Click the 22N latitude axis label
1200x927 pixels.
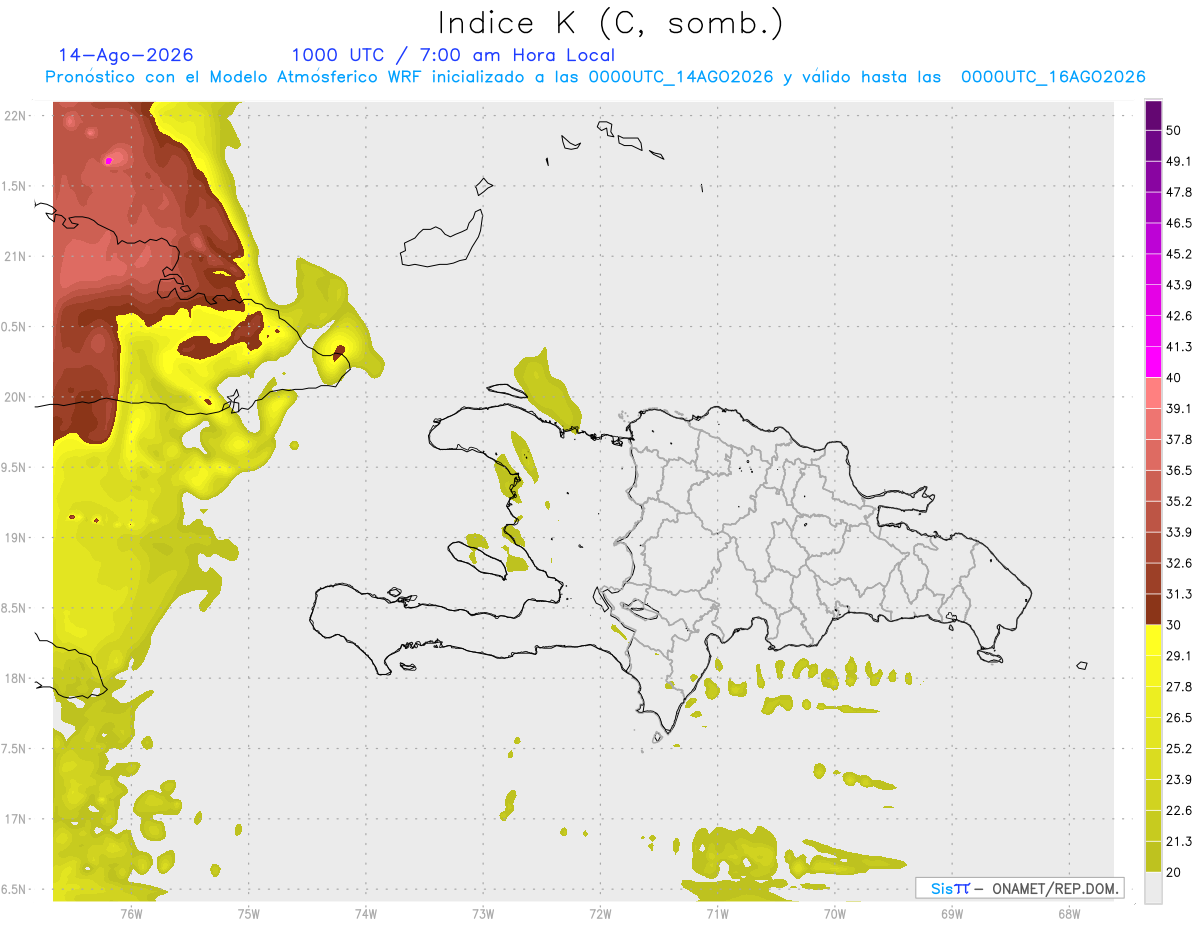(15, 115)
